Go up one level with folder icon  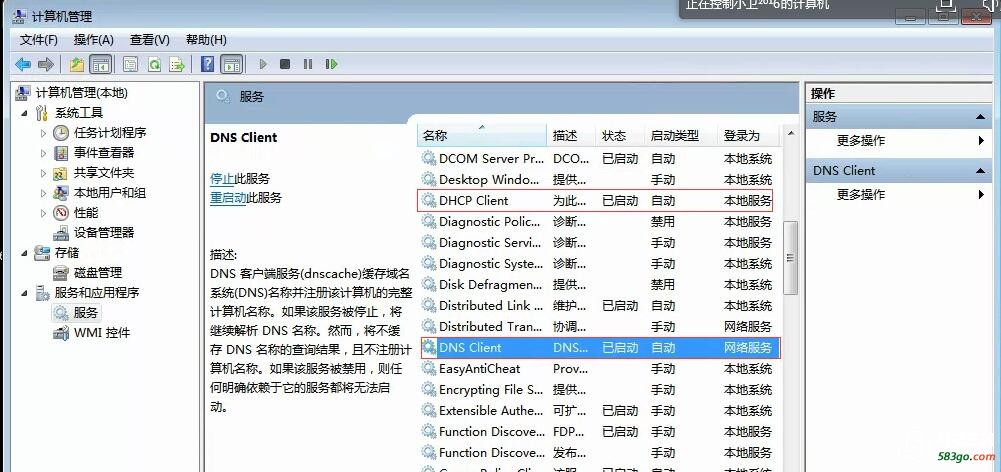pyautogui.click(x=77, y=64)
